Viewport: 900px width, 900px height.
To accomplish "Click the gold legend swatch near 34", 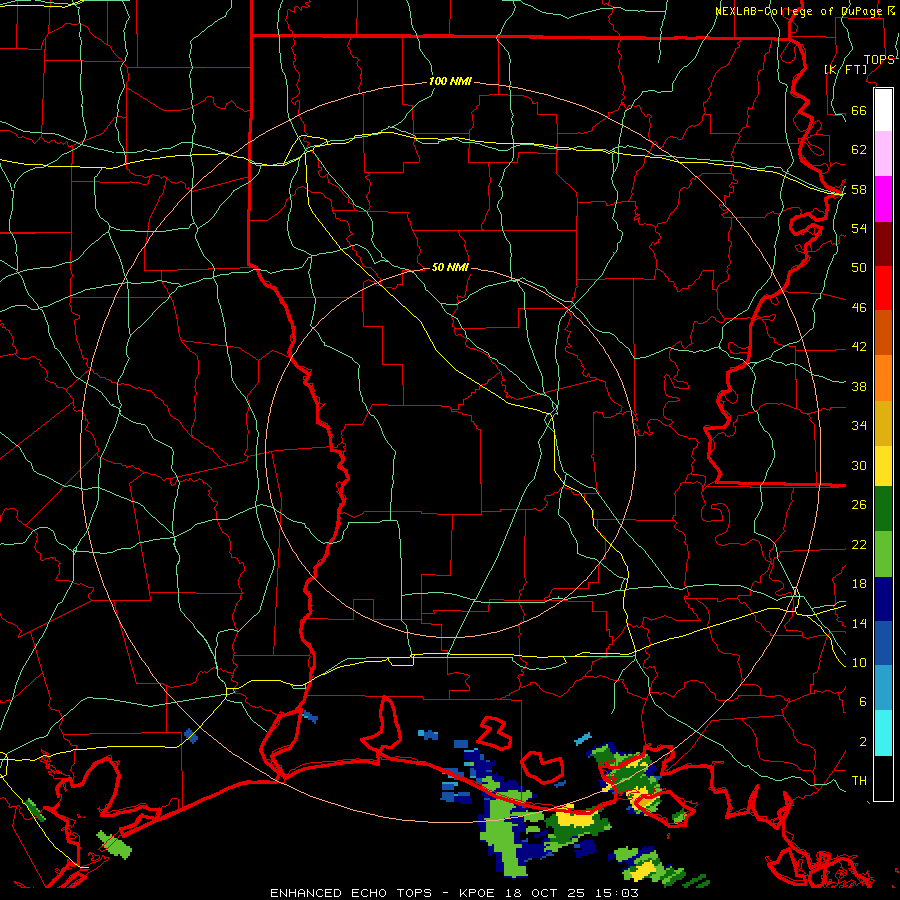I will point(883,423).
